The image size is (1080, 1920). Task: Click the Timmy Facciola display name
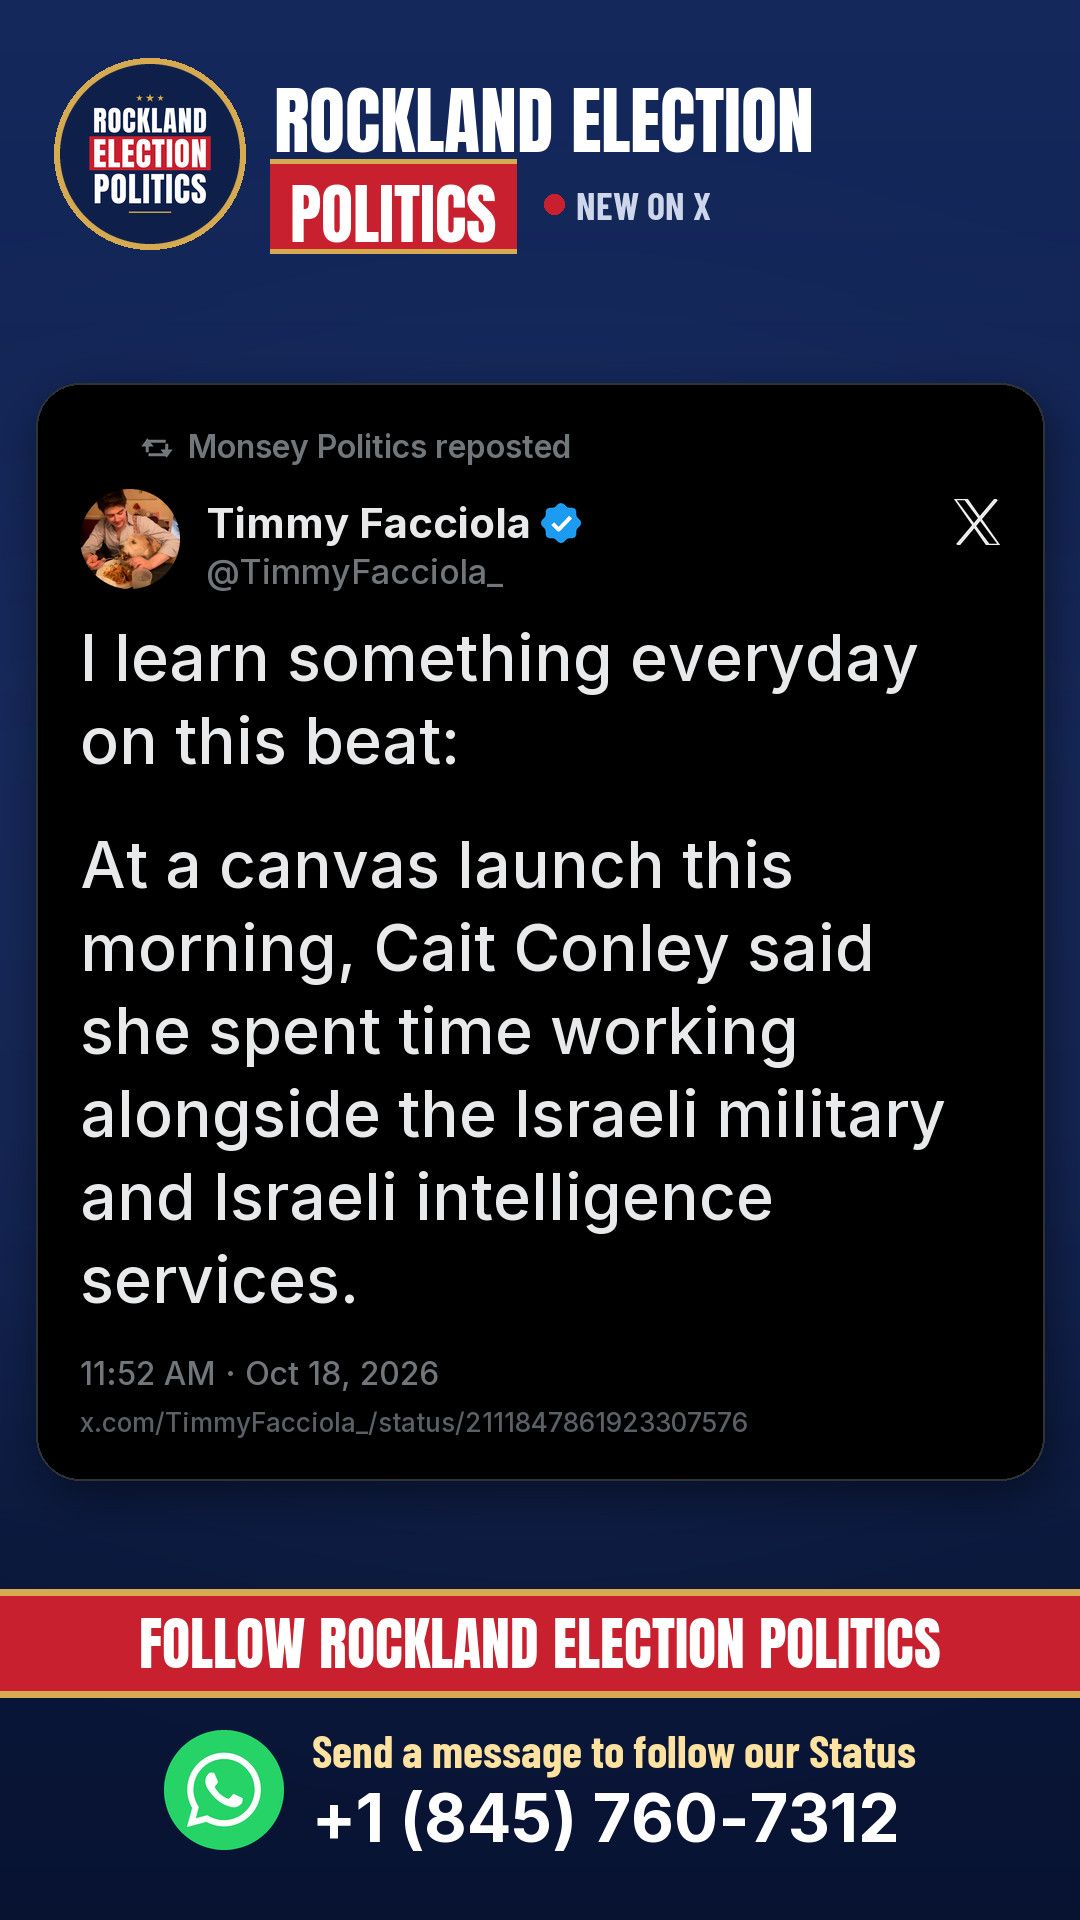[368, 524]
